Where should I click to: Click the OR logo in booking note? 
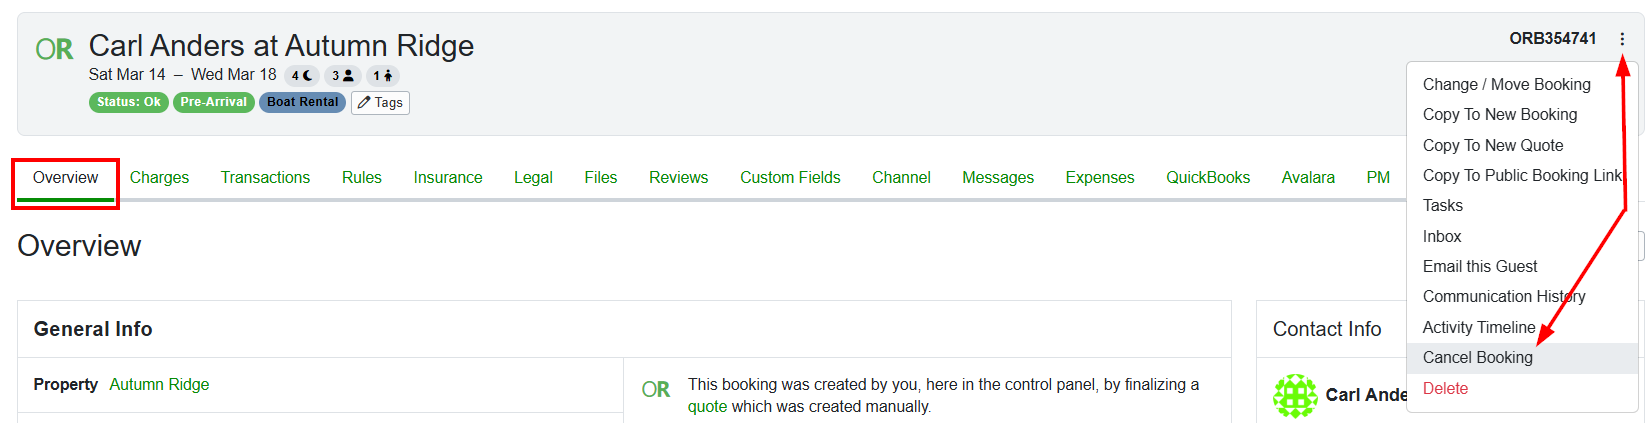click(656, 390)
